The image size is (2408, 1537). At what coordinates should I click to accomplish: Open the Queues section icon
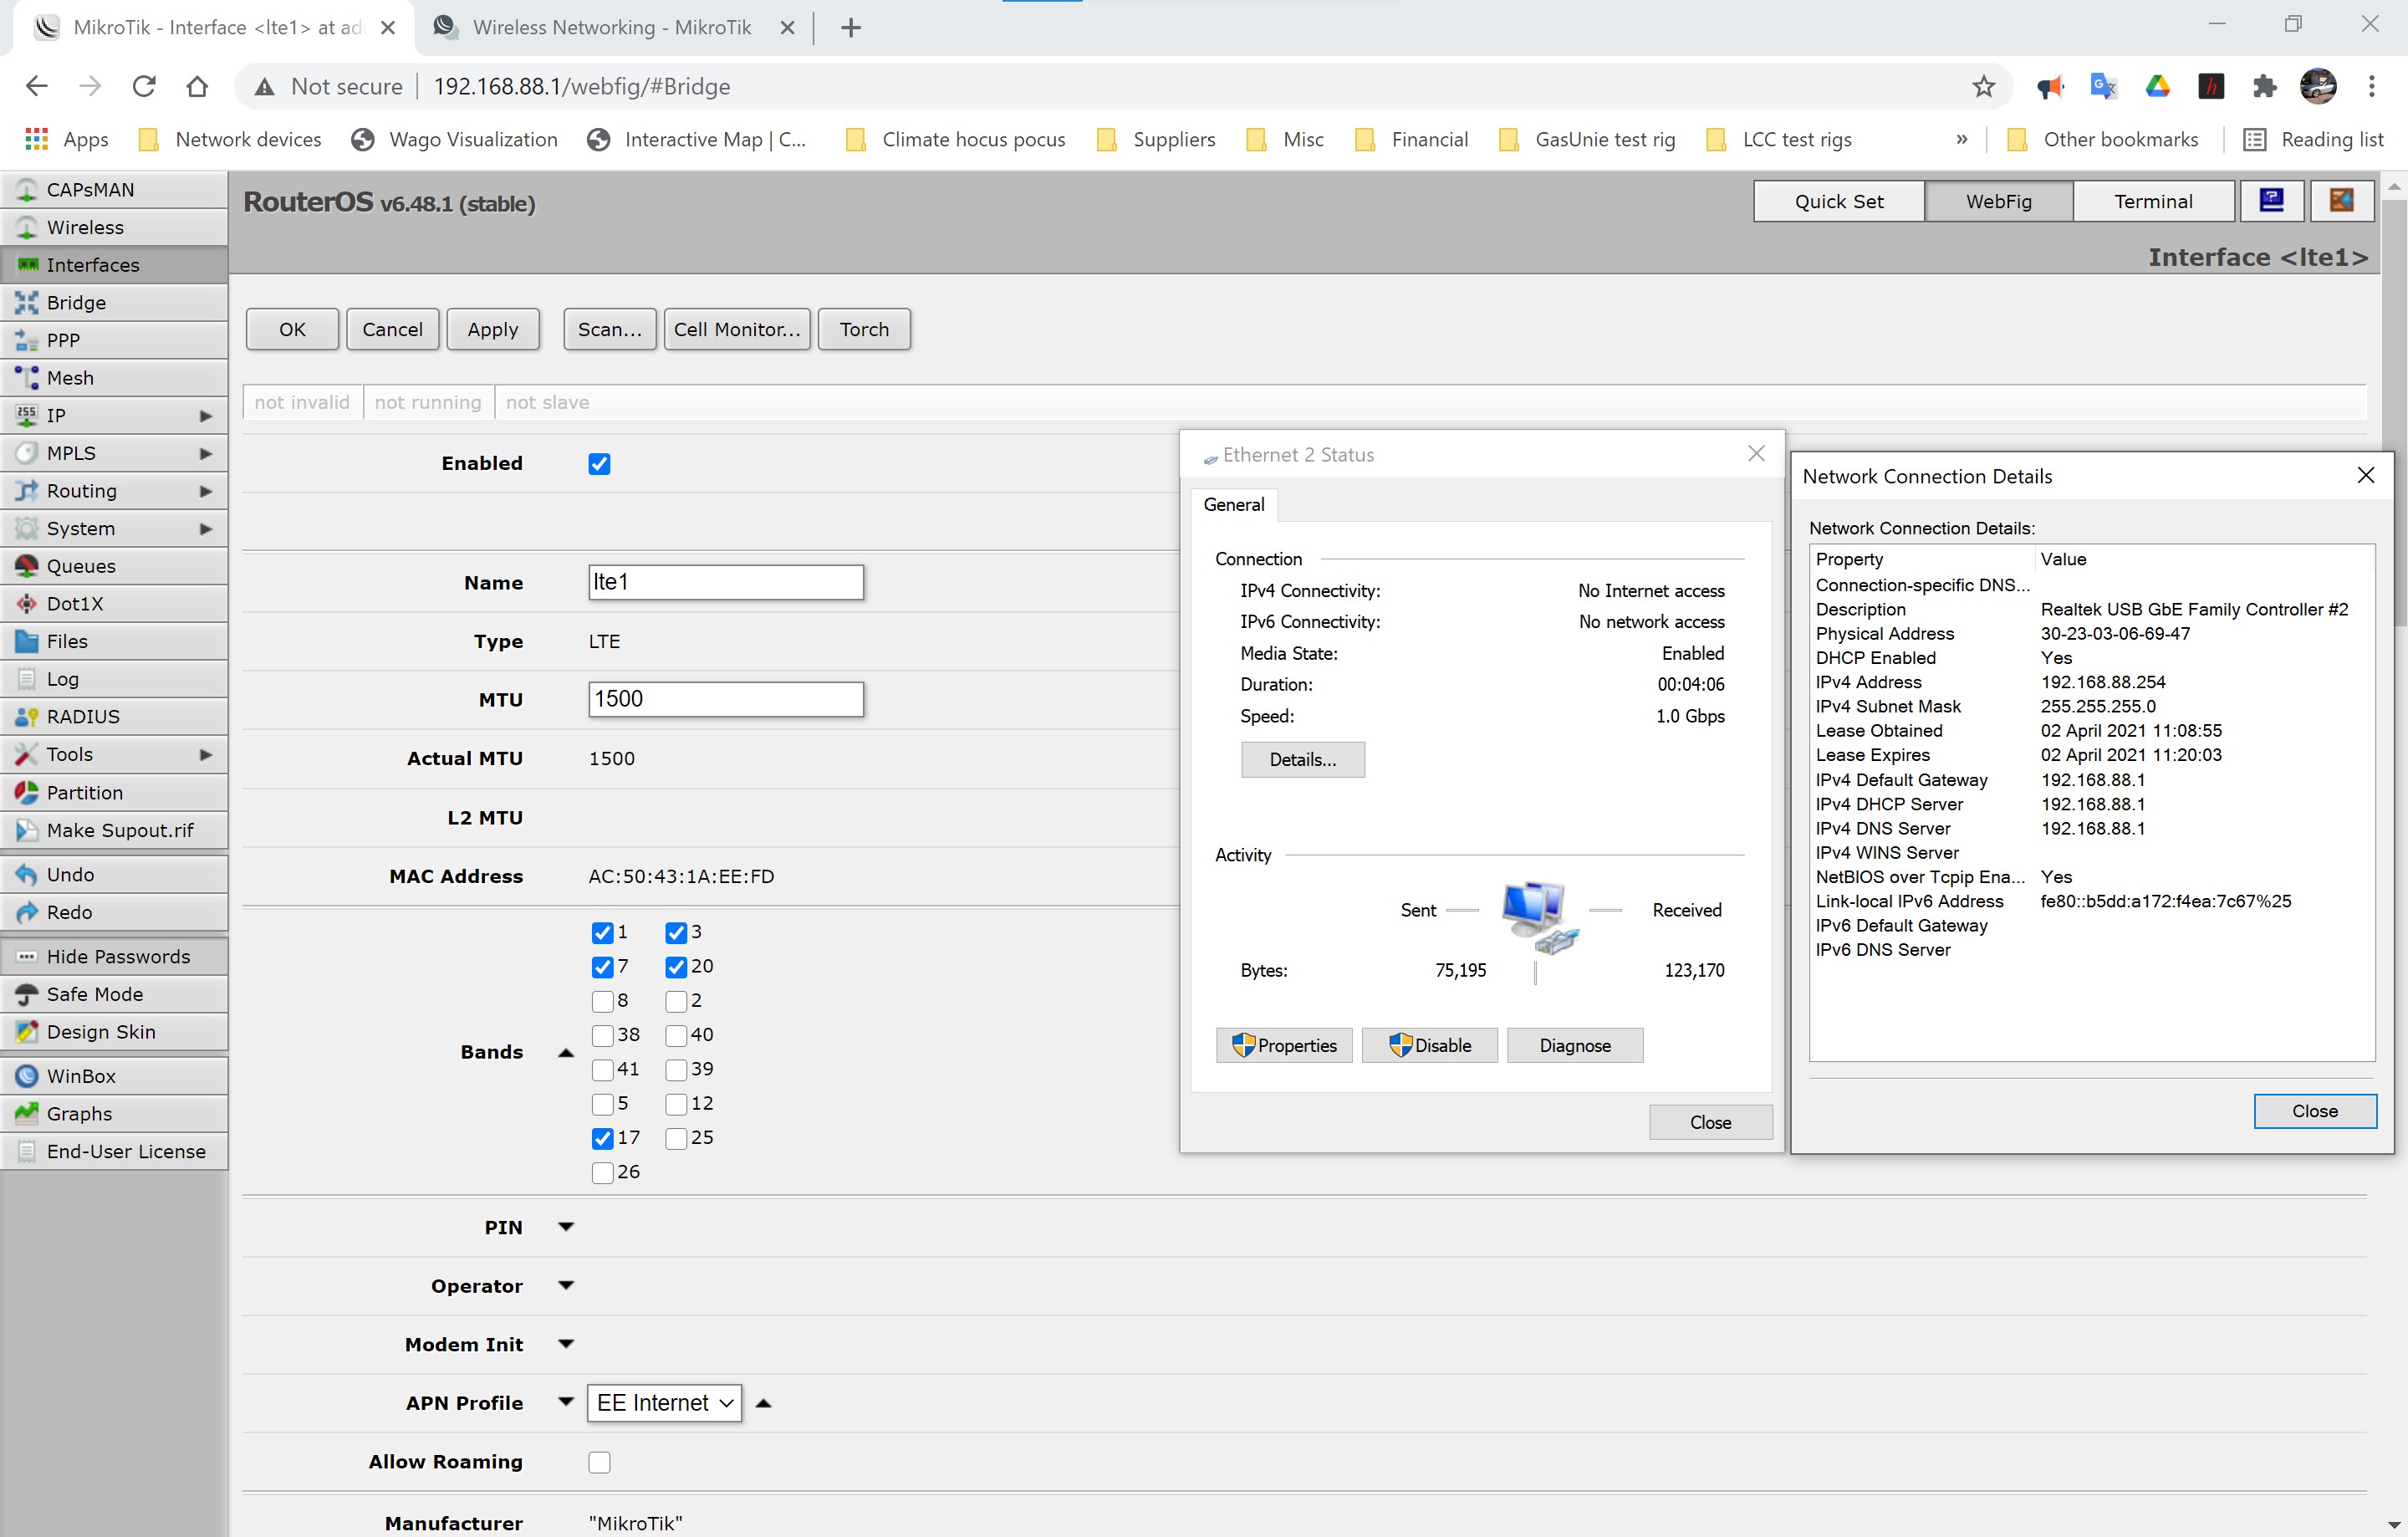[27, 566]
